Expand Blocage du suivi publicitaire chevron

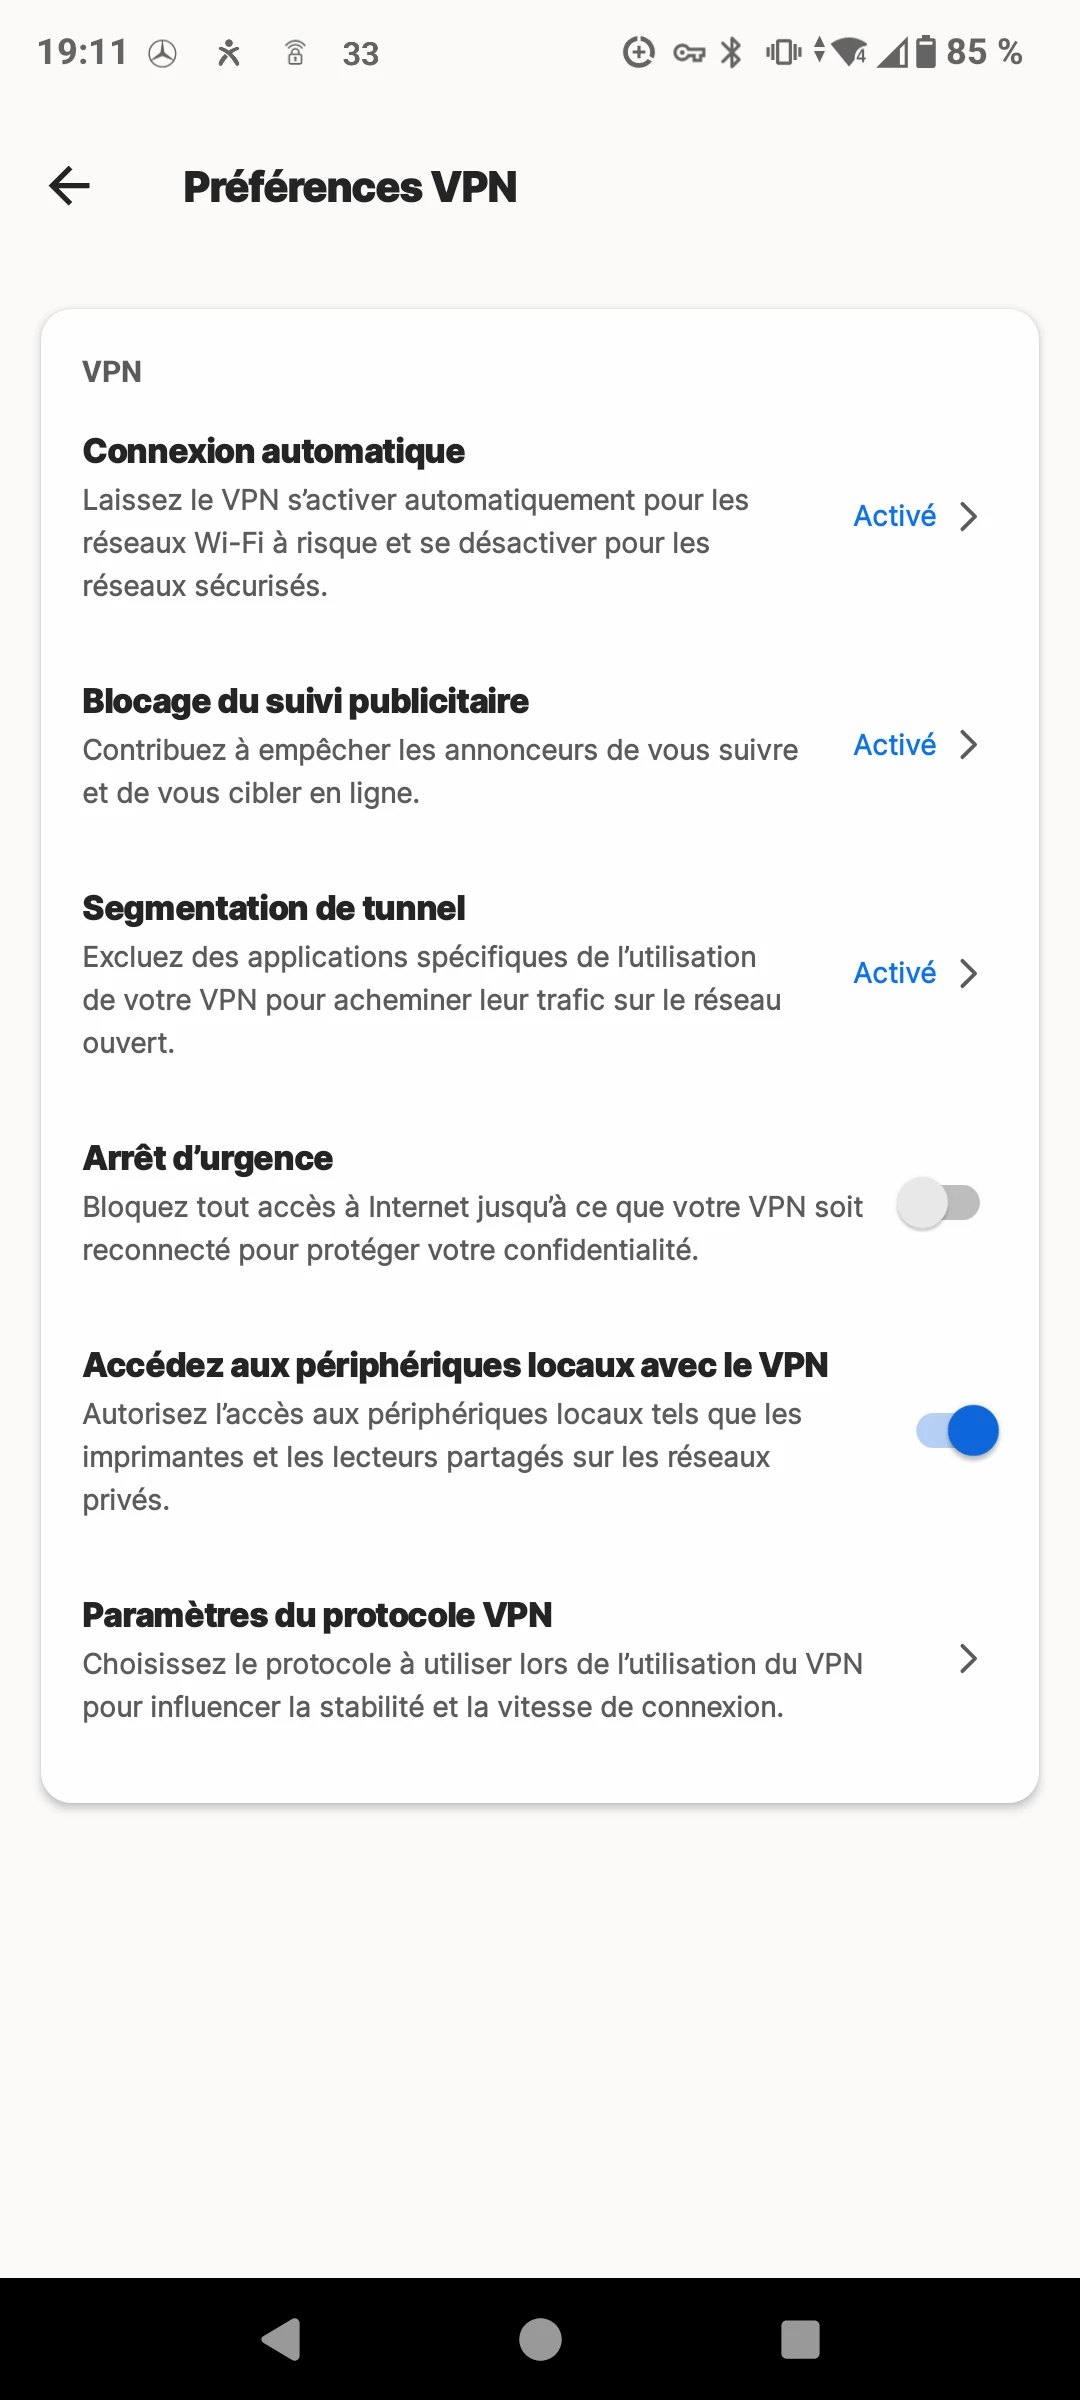point(968,745)
